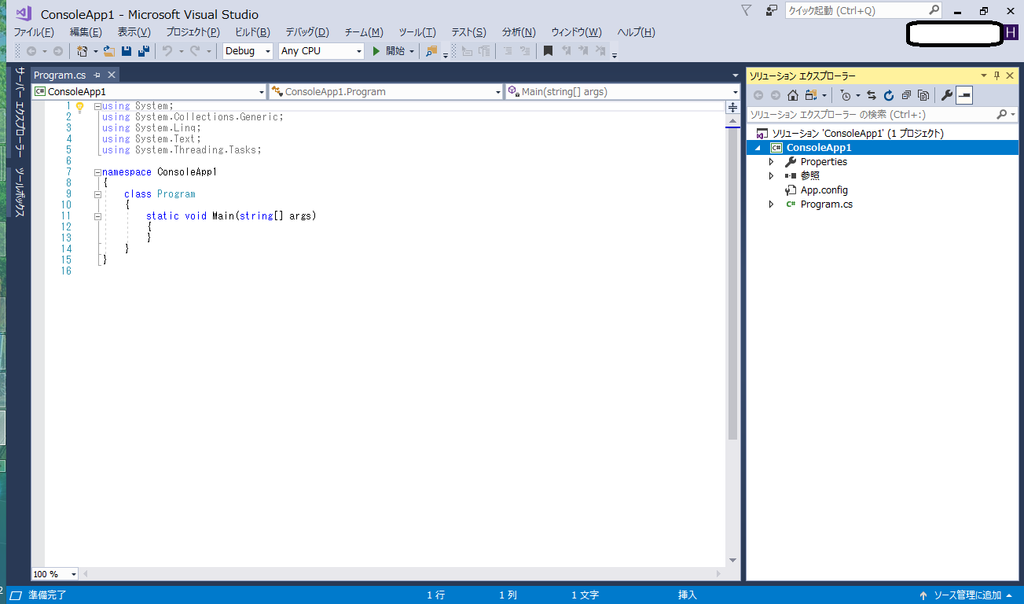Click the Navigate Backward toolbar icon
The width and height of the screenshot is (1024, 604).
[x=31, y=51]
